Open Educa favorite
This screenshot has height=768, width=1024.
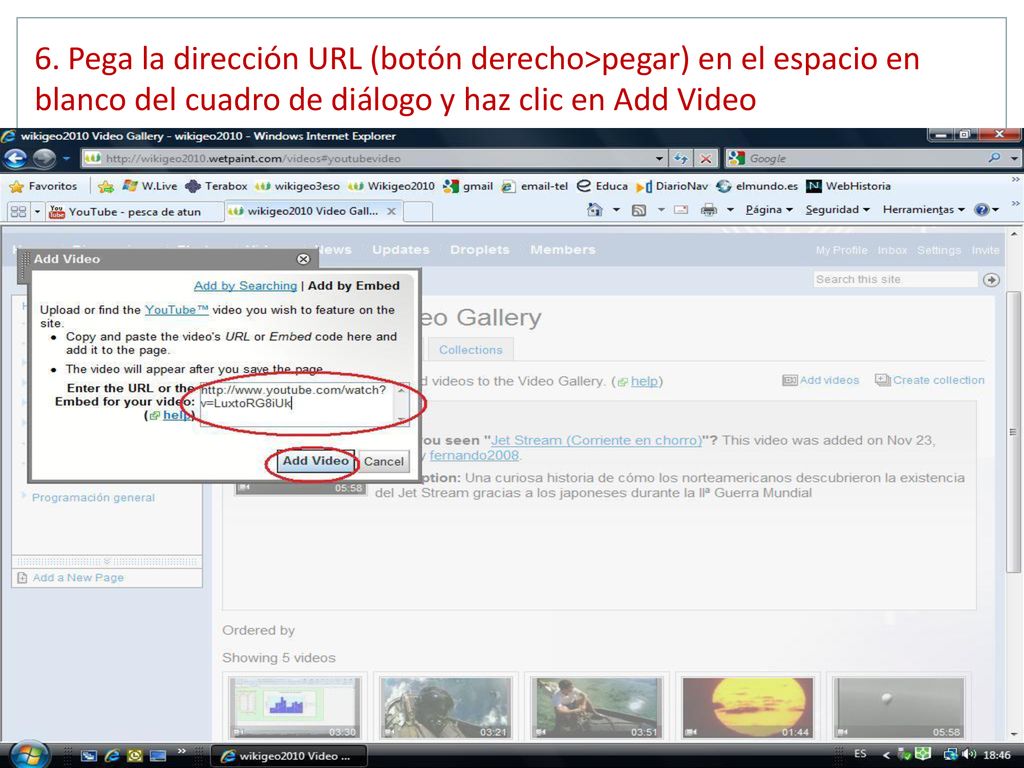tap(602, 186)
